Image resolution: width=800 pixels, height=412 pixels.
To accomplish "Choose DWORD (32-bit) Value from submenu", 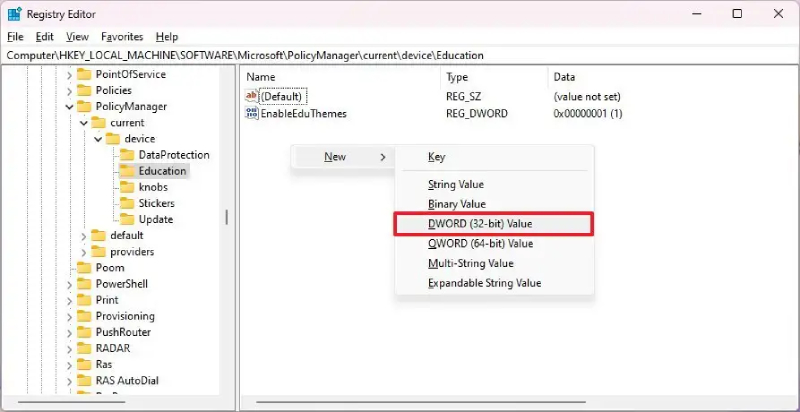I will click(x=494, y=224).
